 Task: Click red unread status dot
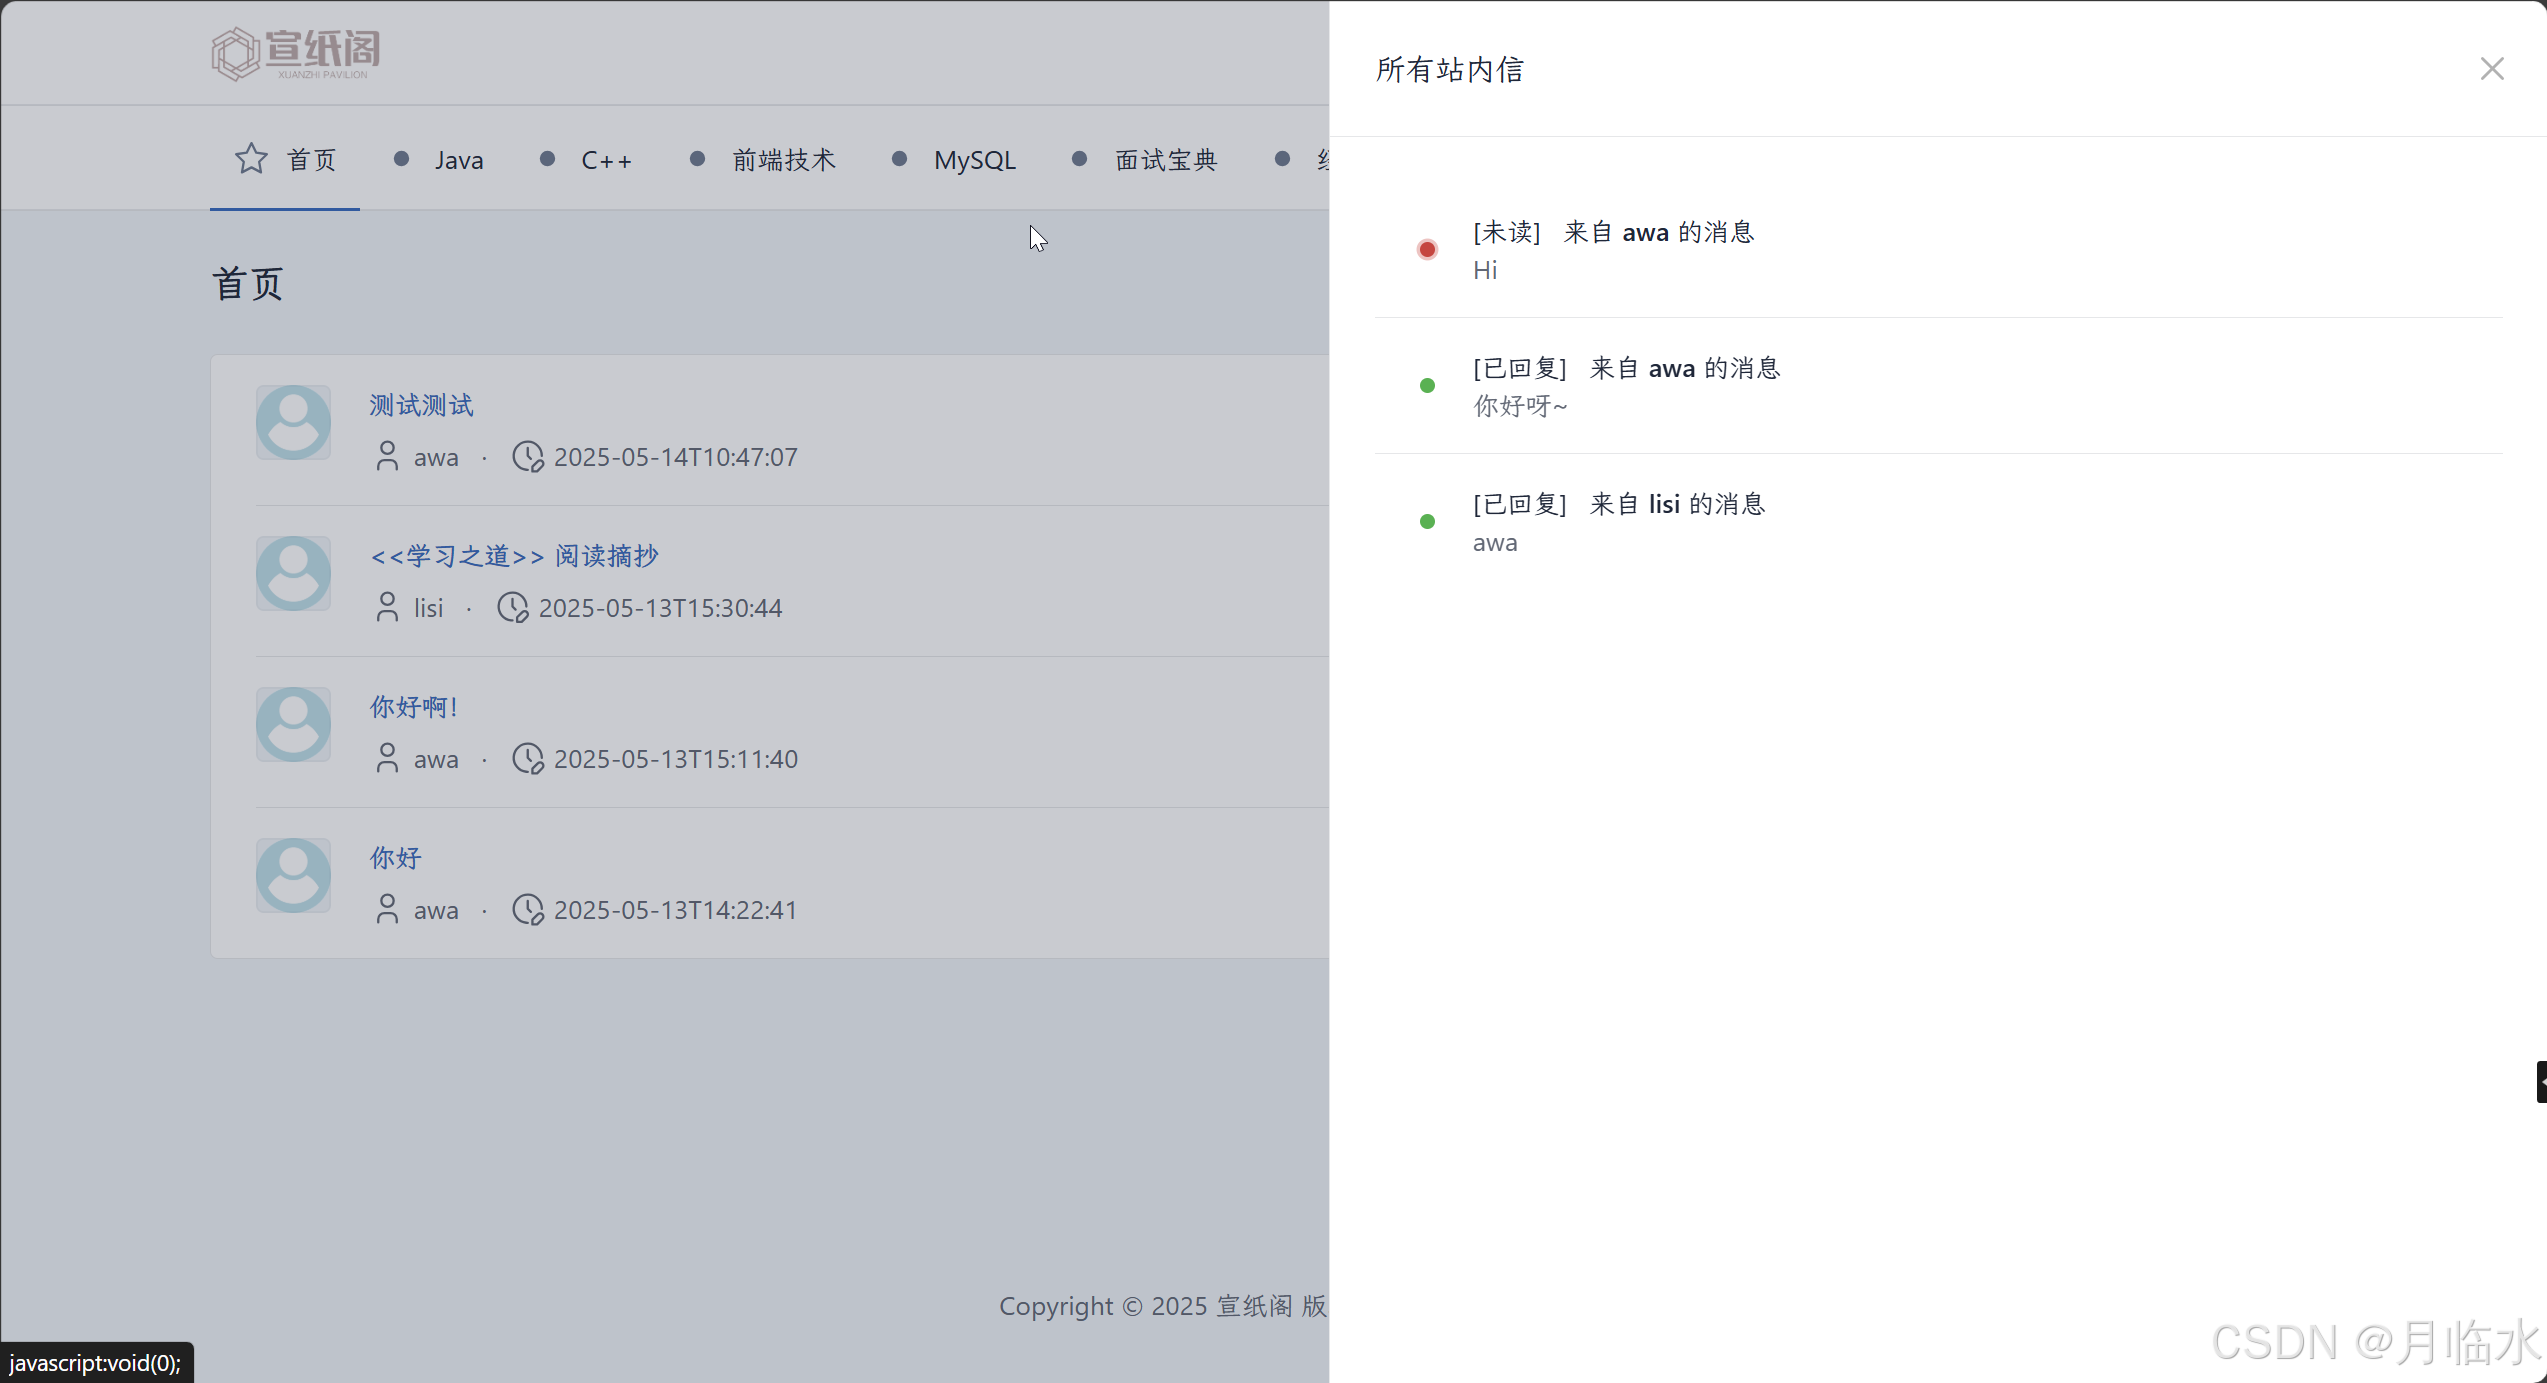pyautogui.click(x=1427, y=250)
